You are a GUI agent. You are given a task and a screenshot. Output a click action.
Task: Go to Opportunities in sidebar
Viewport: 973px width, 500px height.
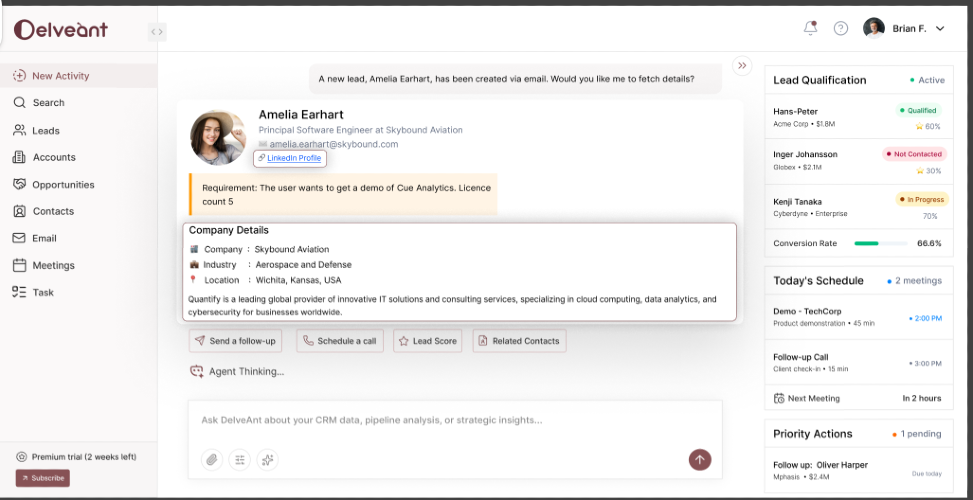click(62, 184)
